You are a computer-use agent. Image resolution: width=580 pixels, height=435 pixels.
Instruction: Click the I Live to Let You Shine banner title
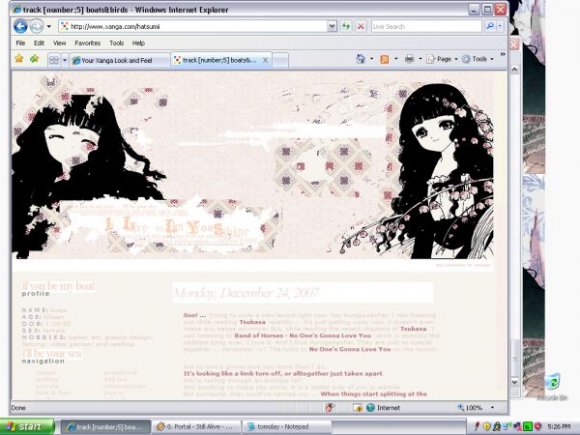click(177, 227)
